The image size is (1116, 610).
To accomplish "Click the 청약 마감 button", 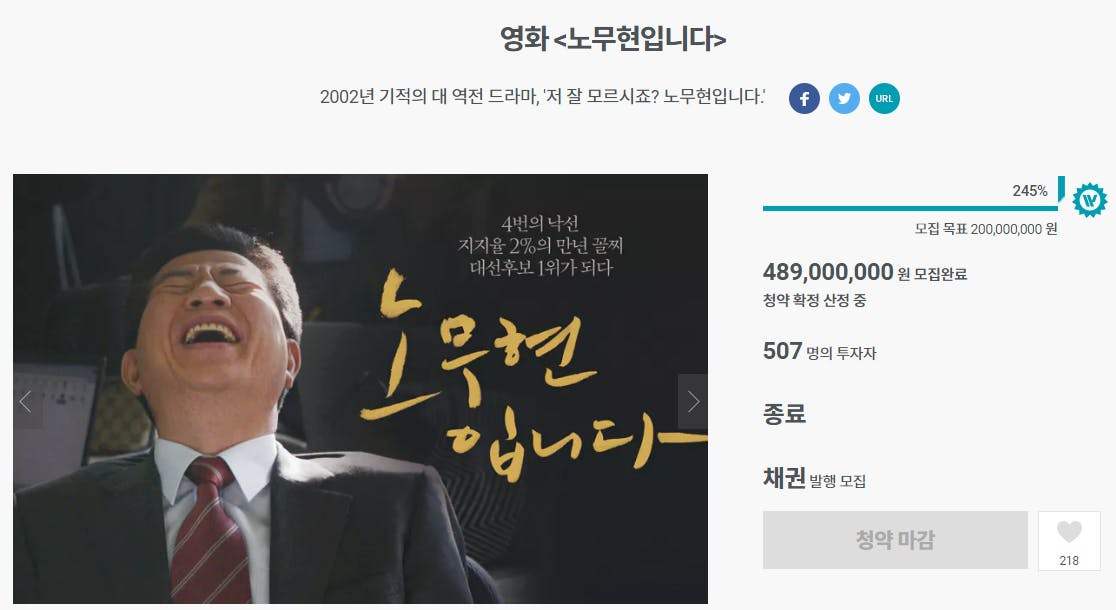I will tap(895, 540).
